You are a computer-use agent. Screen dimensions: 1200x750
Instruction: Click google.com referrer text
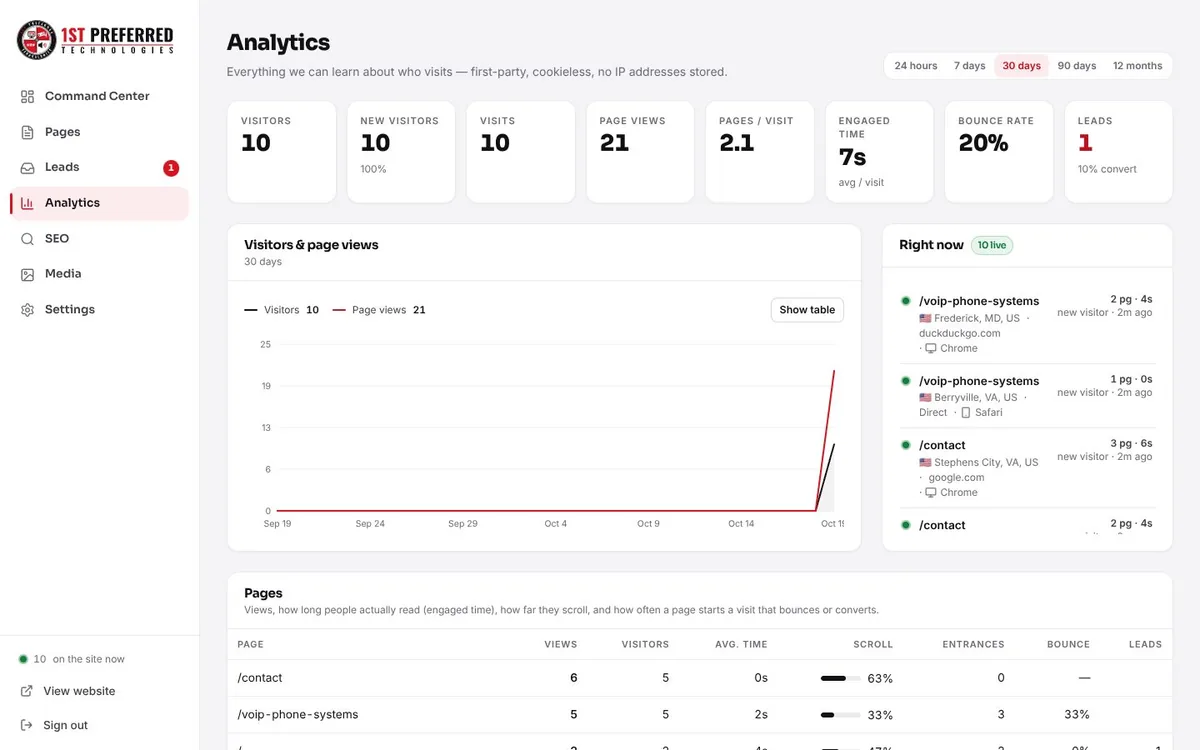pyautogui.click(x=957, y=477)
